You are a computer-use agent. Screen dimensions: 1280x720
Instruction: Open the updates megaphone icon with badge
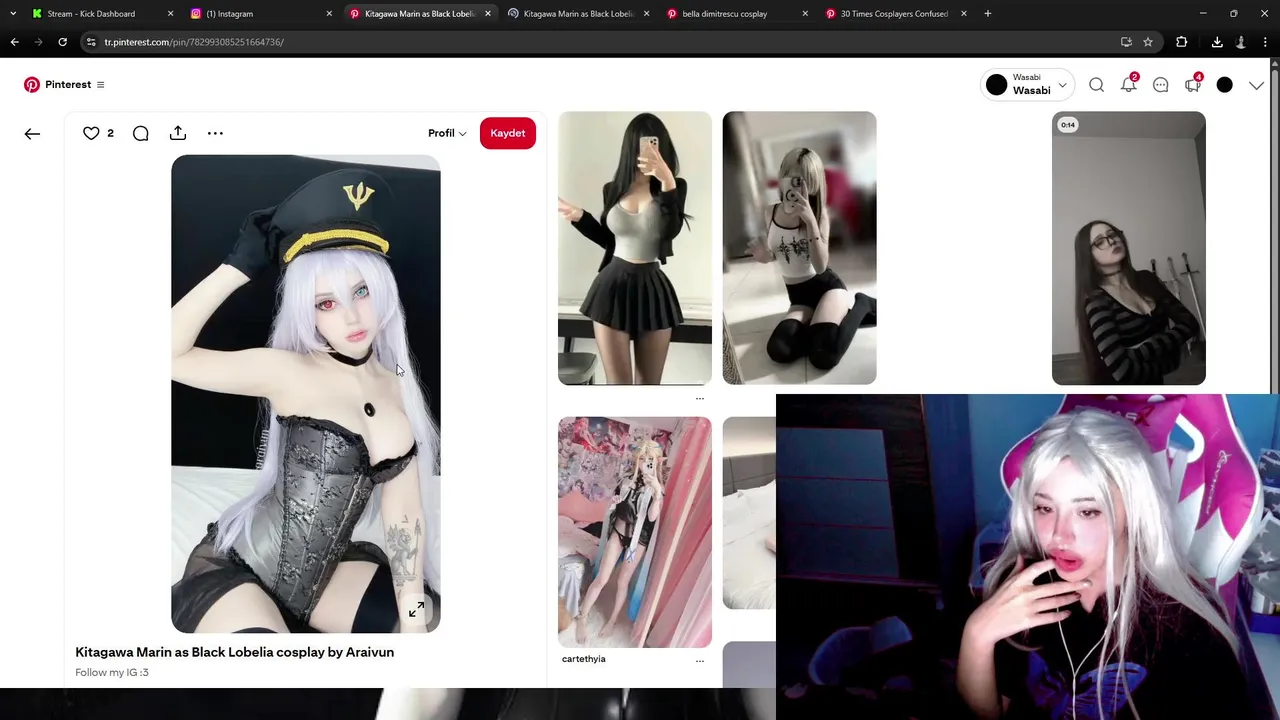[x=1193, y=85]
